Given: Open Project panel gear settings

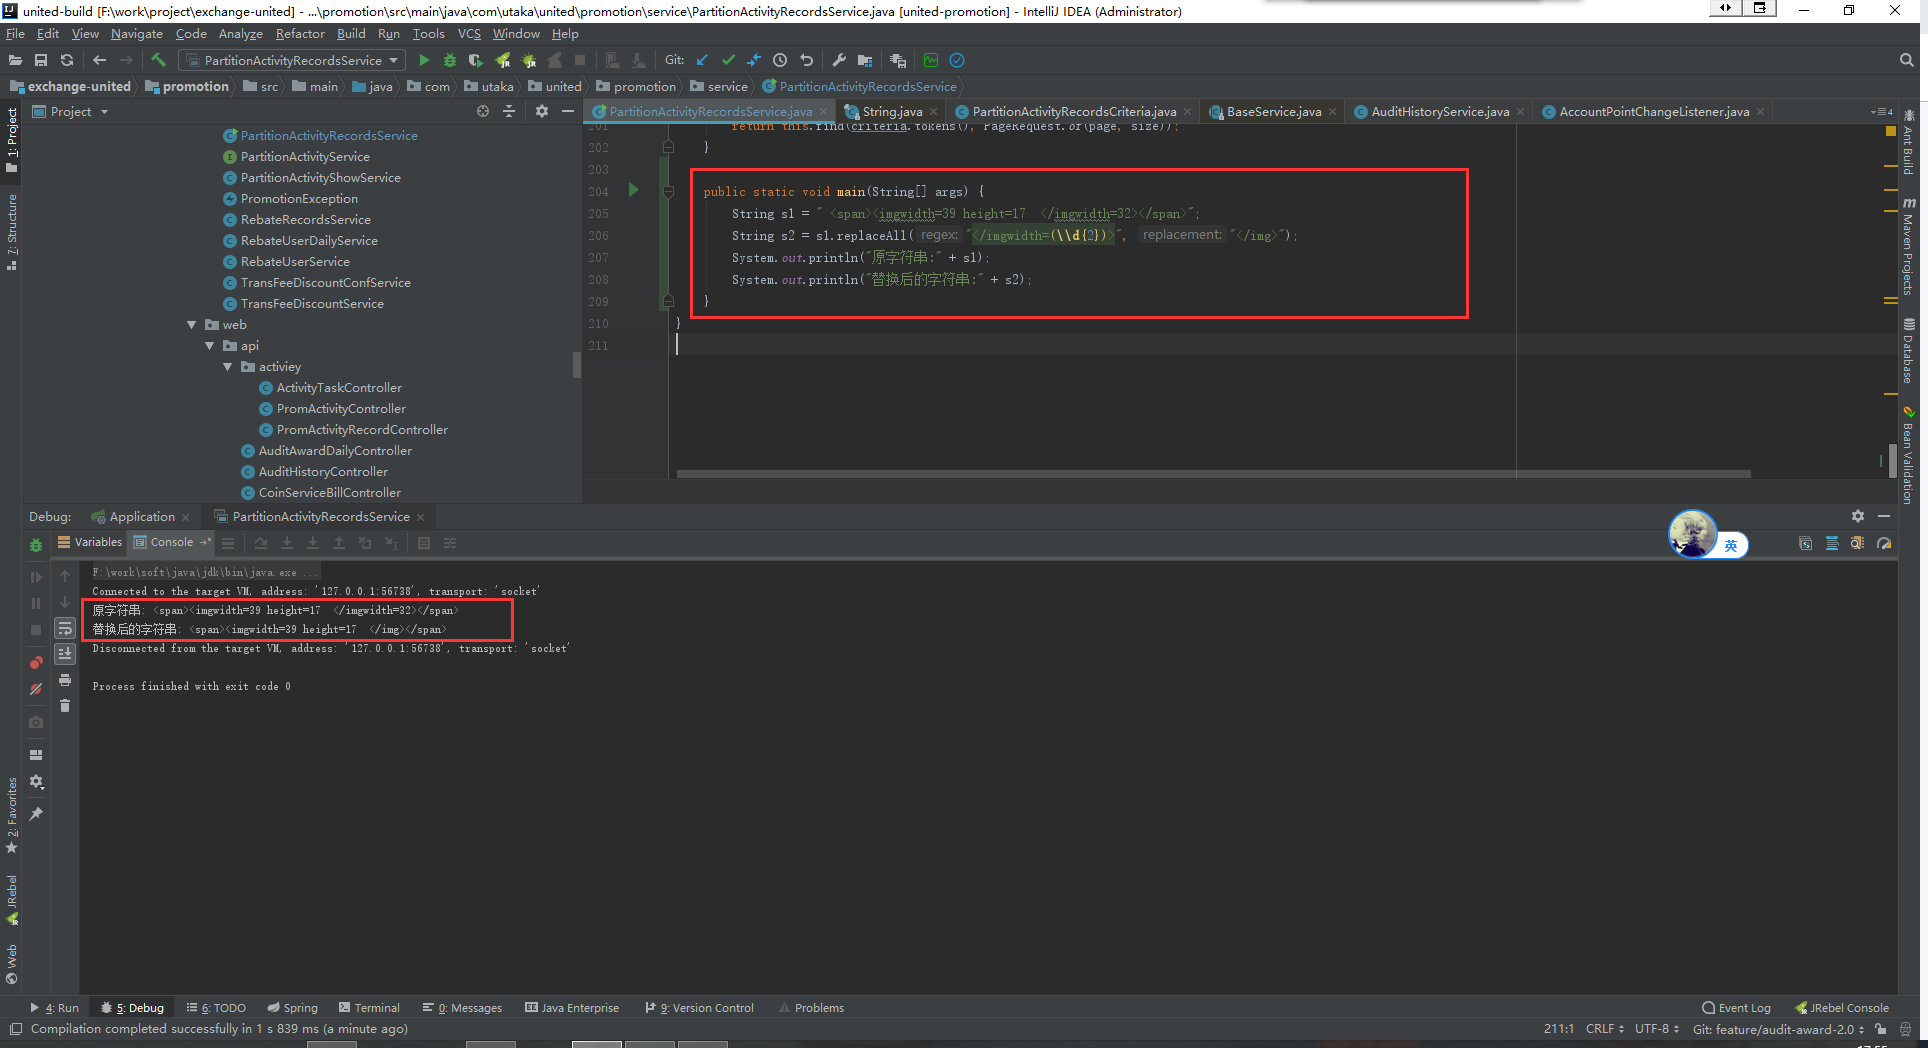Looking at the screenshot, I should [x=542, y=111].
